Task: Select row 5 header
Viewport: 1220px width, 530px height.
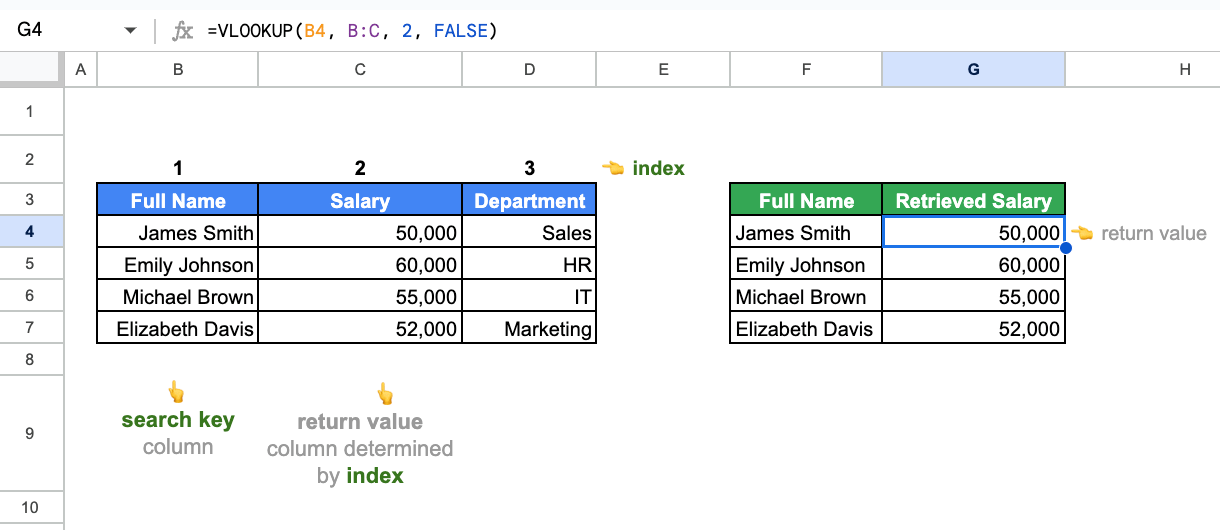Action: tap(32, 263)
